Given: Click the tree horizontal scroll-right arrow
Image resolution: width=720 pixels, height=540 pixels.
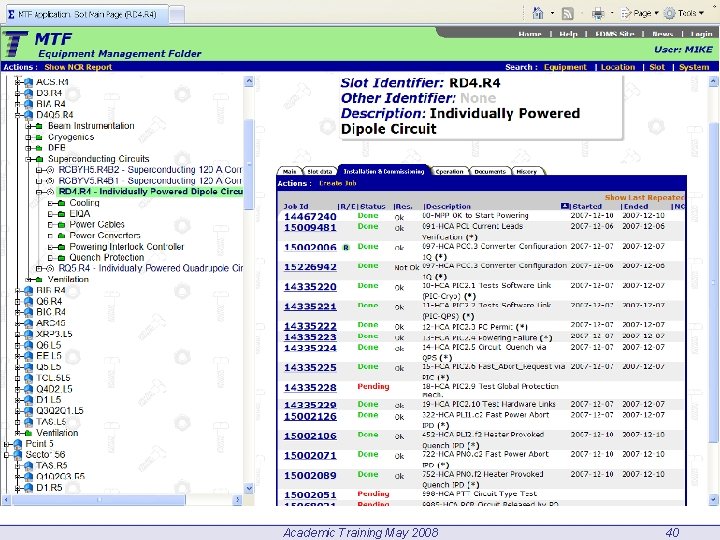Looking at the screenshot, I should pos(237,500).
